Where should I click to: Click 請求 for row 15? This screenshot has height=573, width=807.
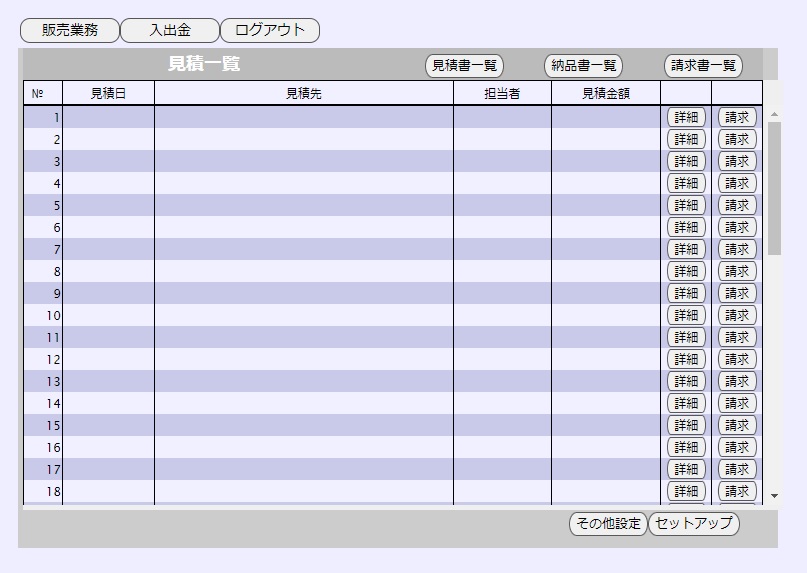737,426
